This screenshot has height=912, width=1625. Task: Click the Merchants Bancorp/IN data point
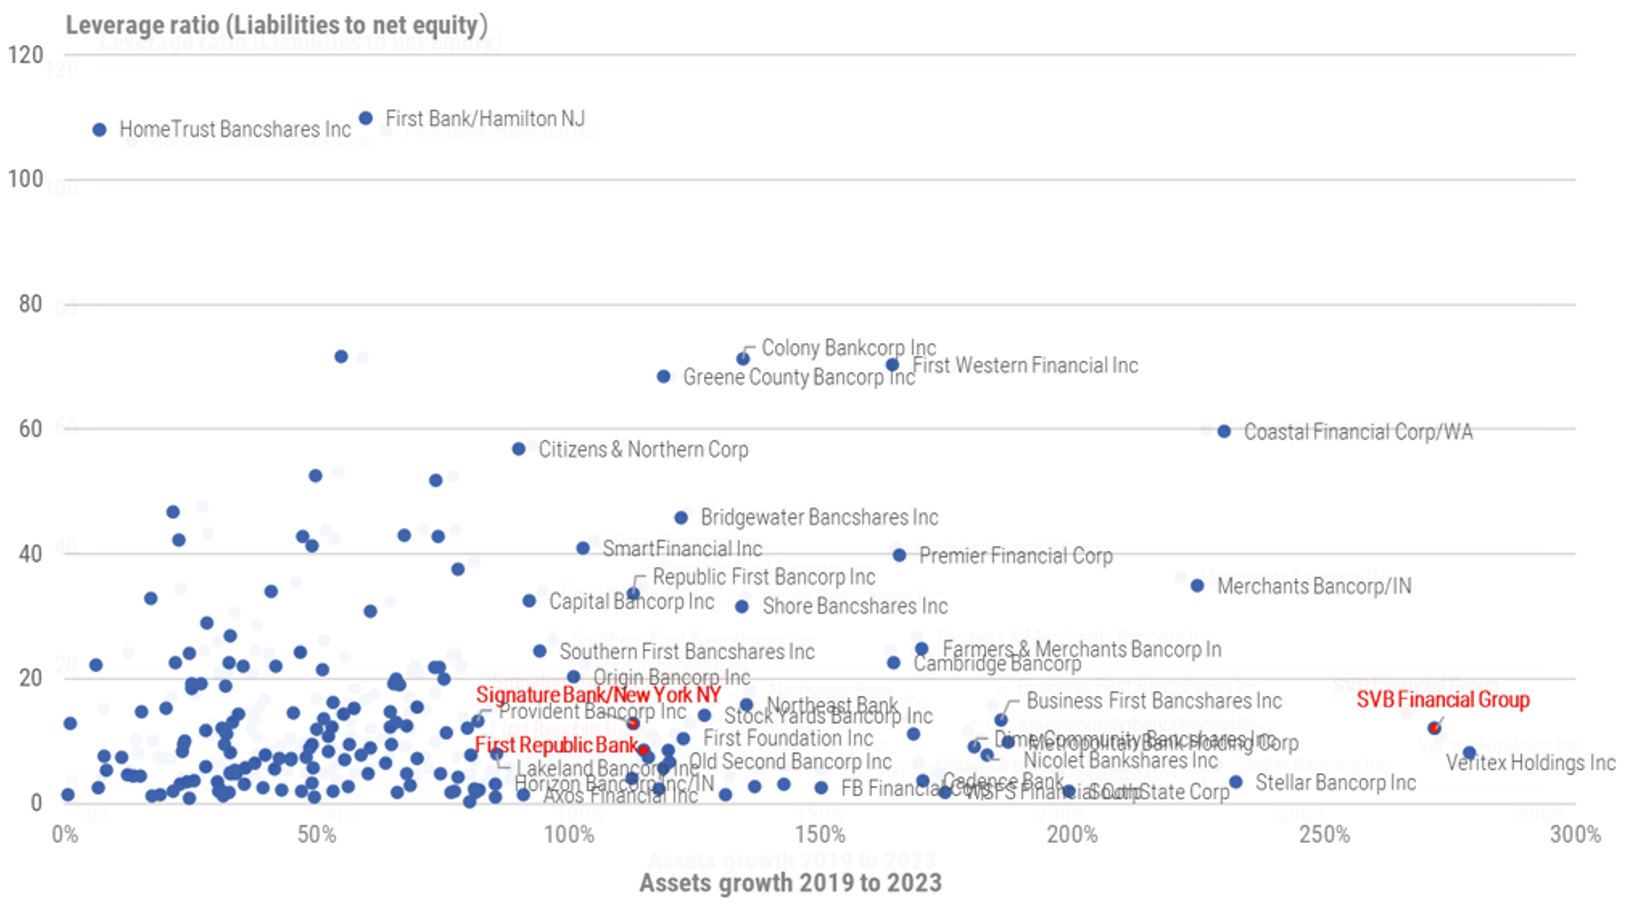[1197, 586]
